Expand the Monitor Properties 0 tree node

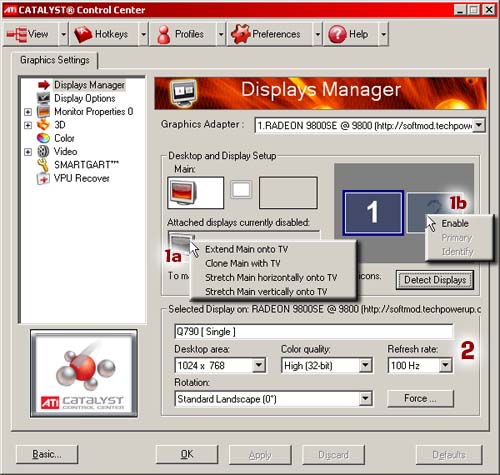28,112
